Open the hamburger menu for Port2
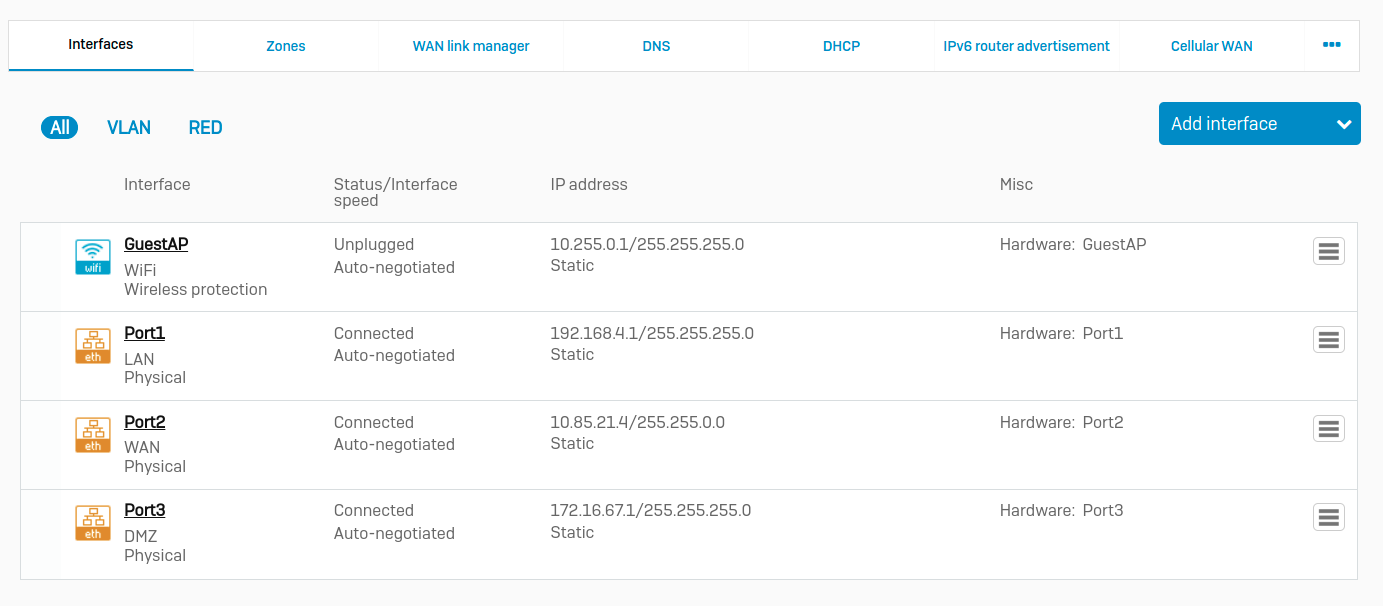1383x606 pixels. point(1328,429)
